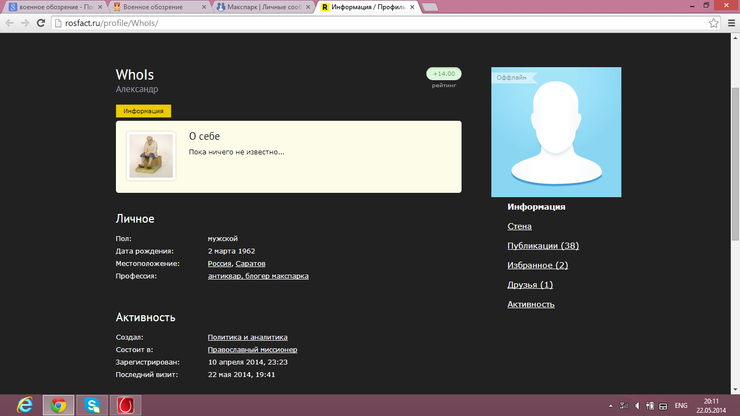Image resolution: width=740 pixels, height=416 pixels.
Task: Click the Оффлайн status ribbon
Action: [513, 77]
